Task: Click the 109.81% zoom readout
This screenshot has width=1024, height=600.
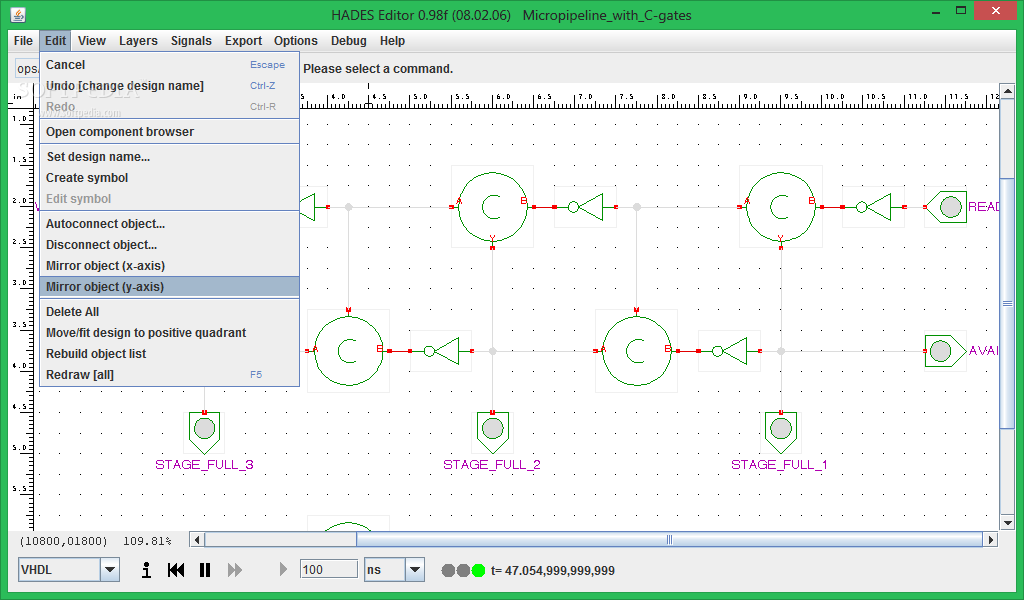Action: pos(147,541)
